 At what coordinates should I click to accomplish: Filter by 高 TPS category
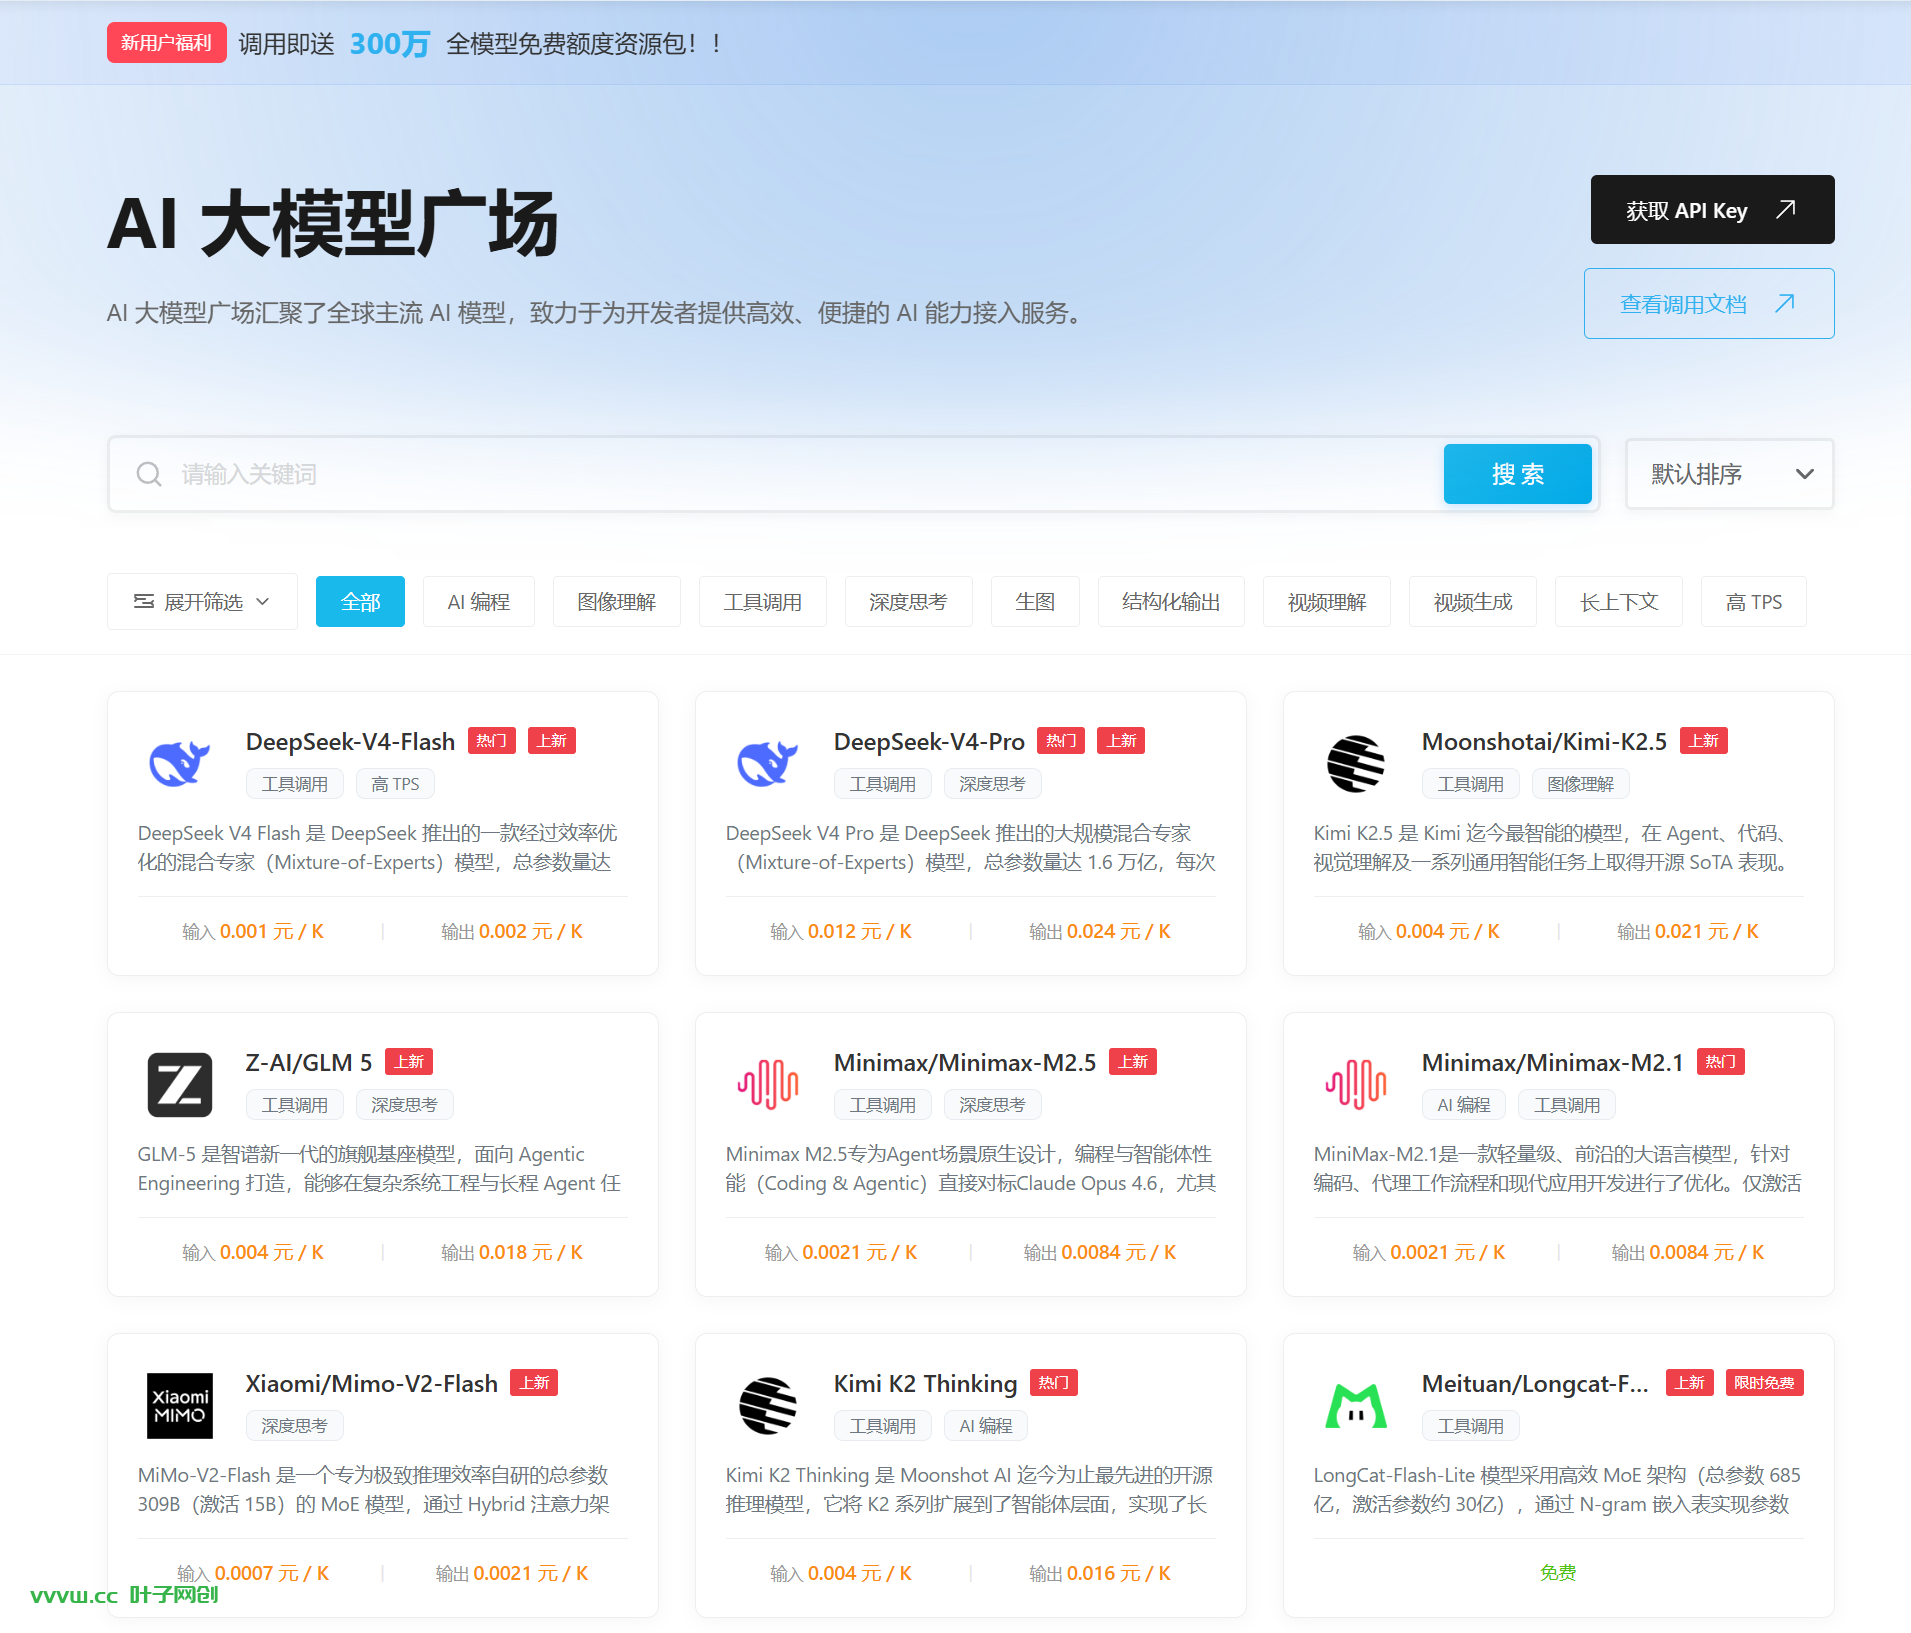click(x=1754, y=602)
